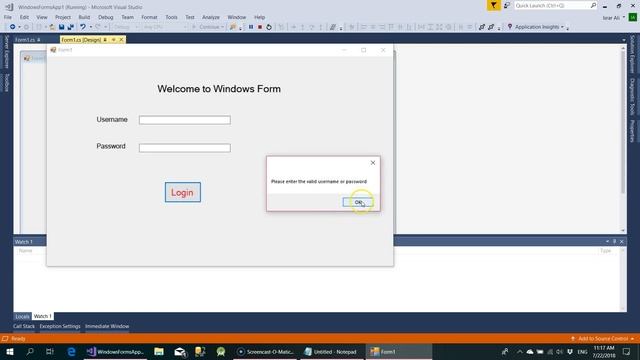Open the Properties side tab
Viewport: 640px width, 360px height.
[x=632, y=131]
